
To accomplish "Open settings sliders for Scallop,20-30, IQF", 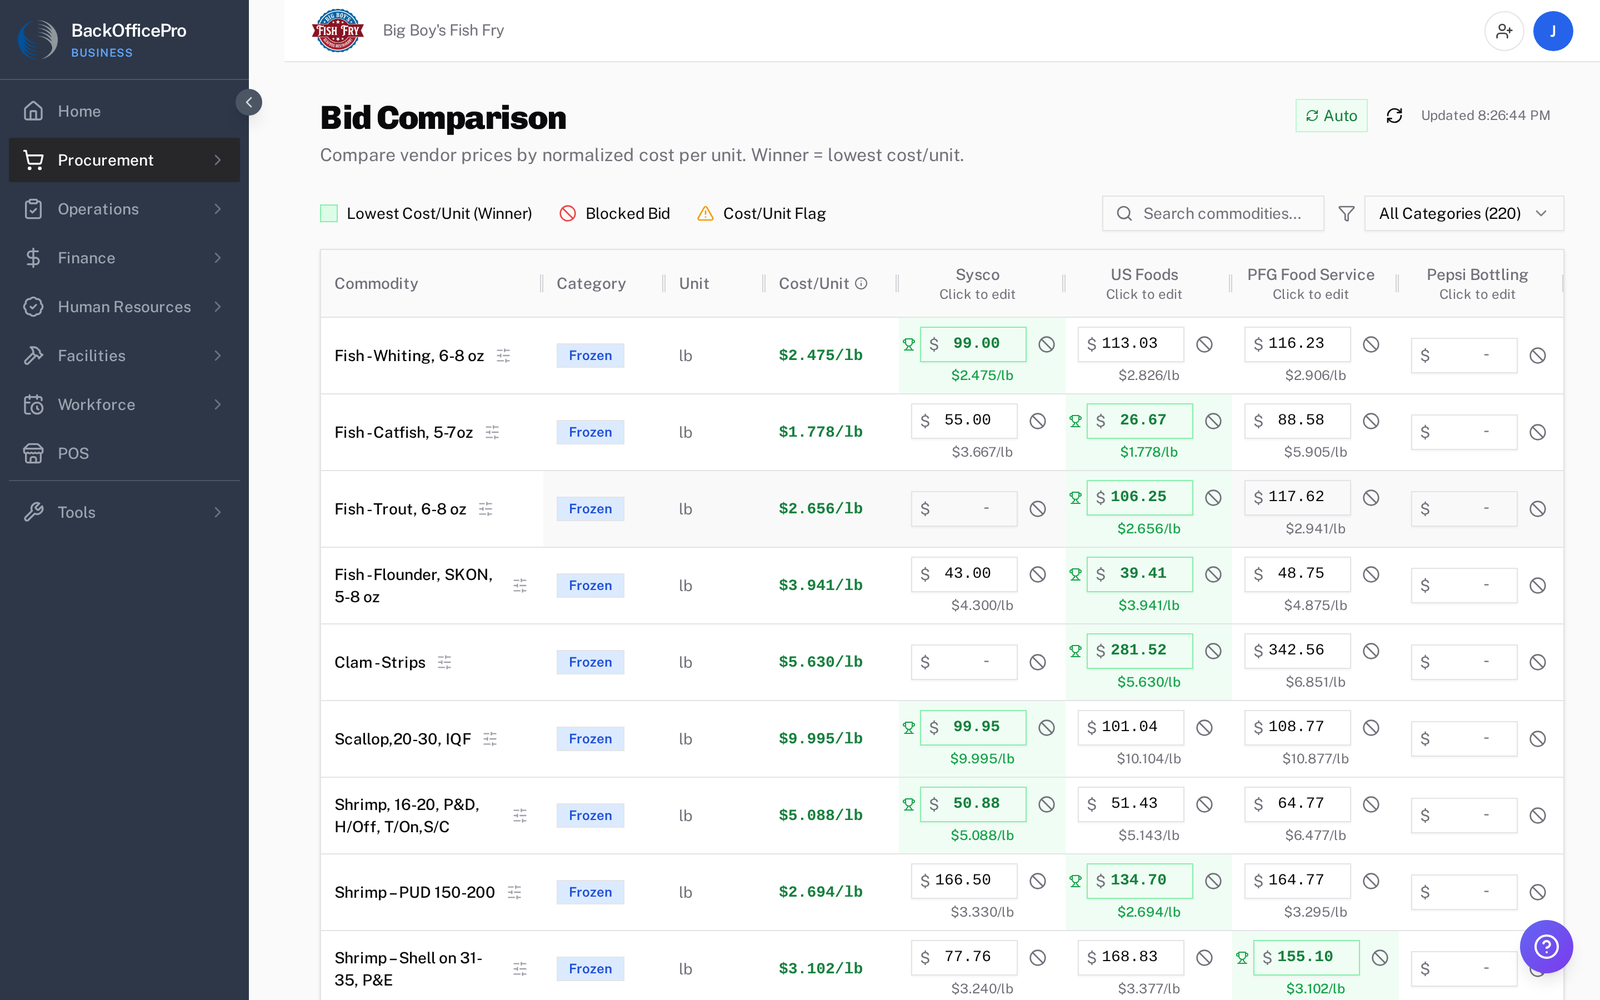I will (x=490, y=739).
